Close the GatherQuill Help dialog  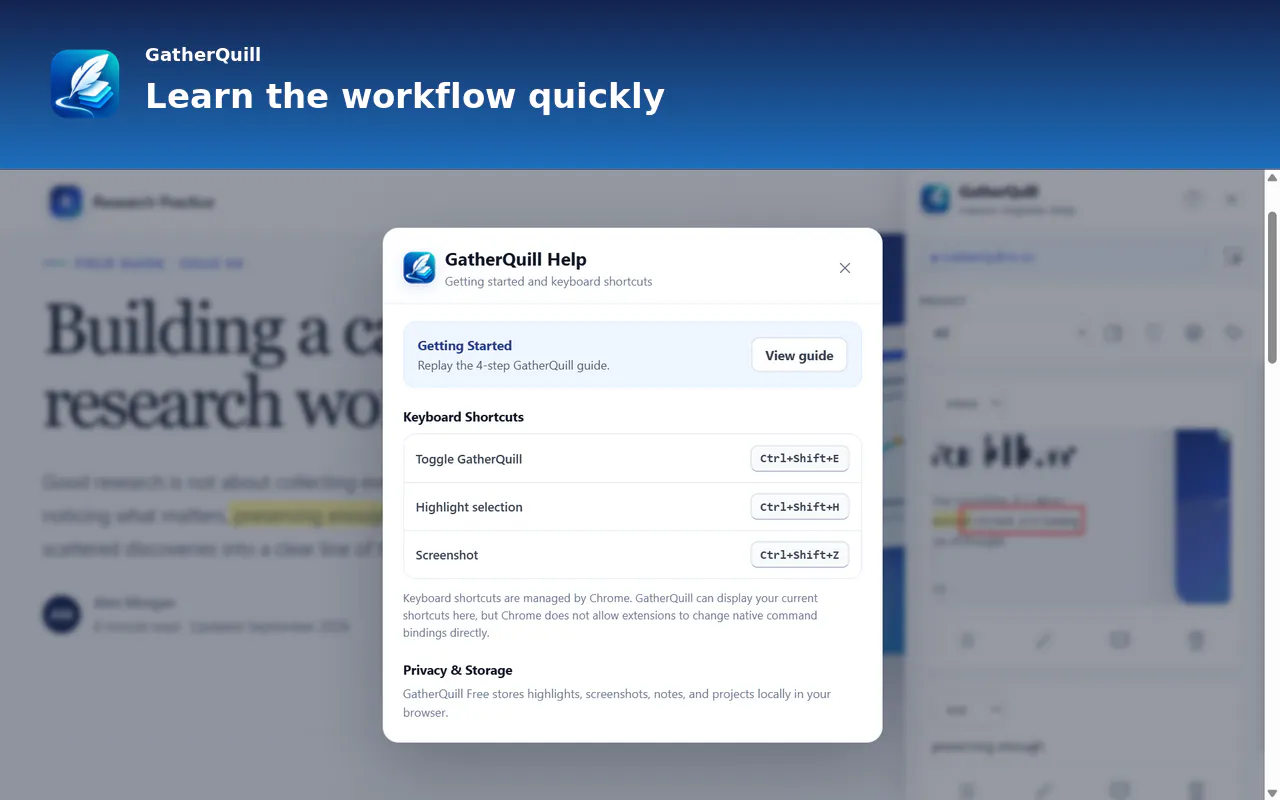(845, 268)
